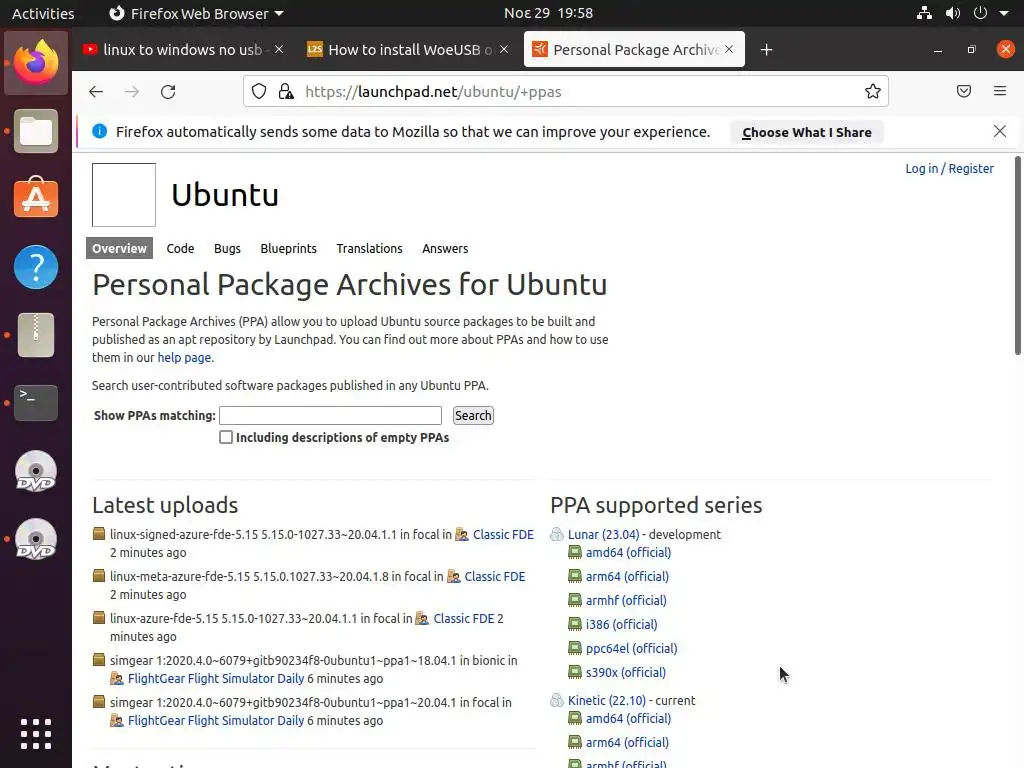Viewport: 1024px width, 768px height.
Task: Click the Choose What I Share button
Action: [x=806, y=132]
